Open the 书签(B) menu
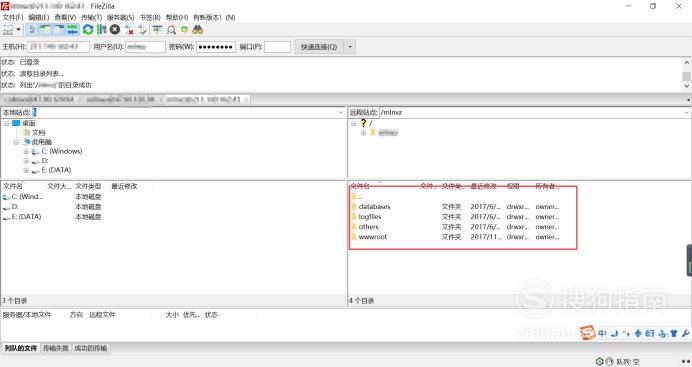692x367 pixels. [x=150, y=17]
